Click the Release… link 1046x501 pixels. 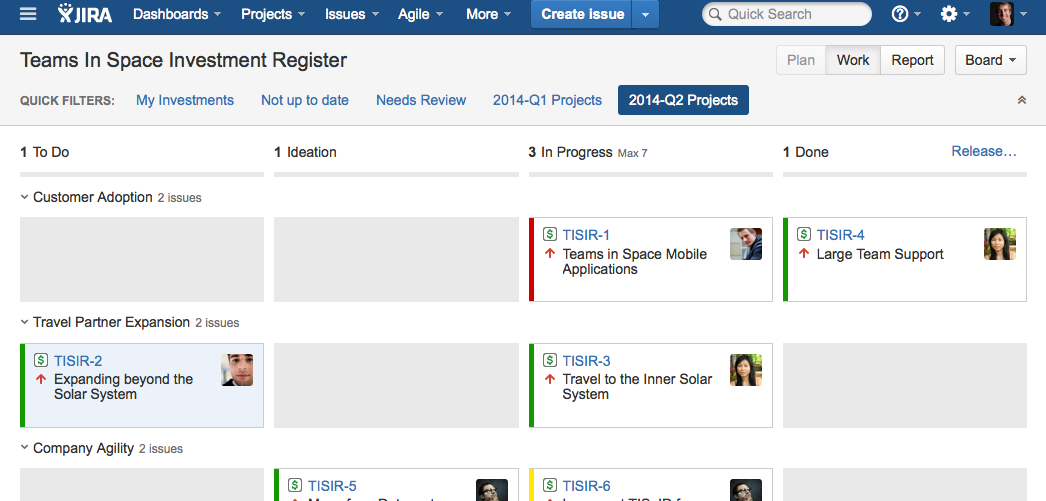984,151
